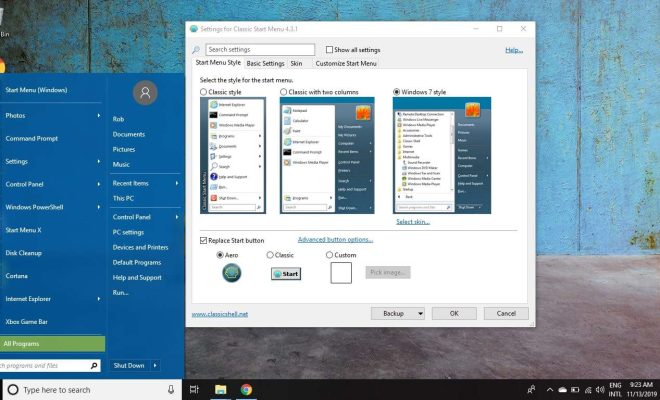Screen dimensions: 660x400
Task: Open Command Prompt from start menu
Action: pyautogui.click(x=32, y=139)
